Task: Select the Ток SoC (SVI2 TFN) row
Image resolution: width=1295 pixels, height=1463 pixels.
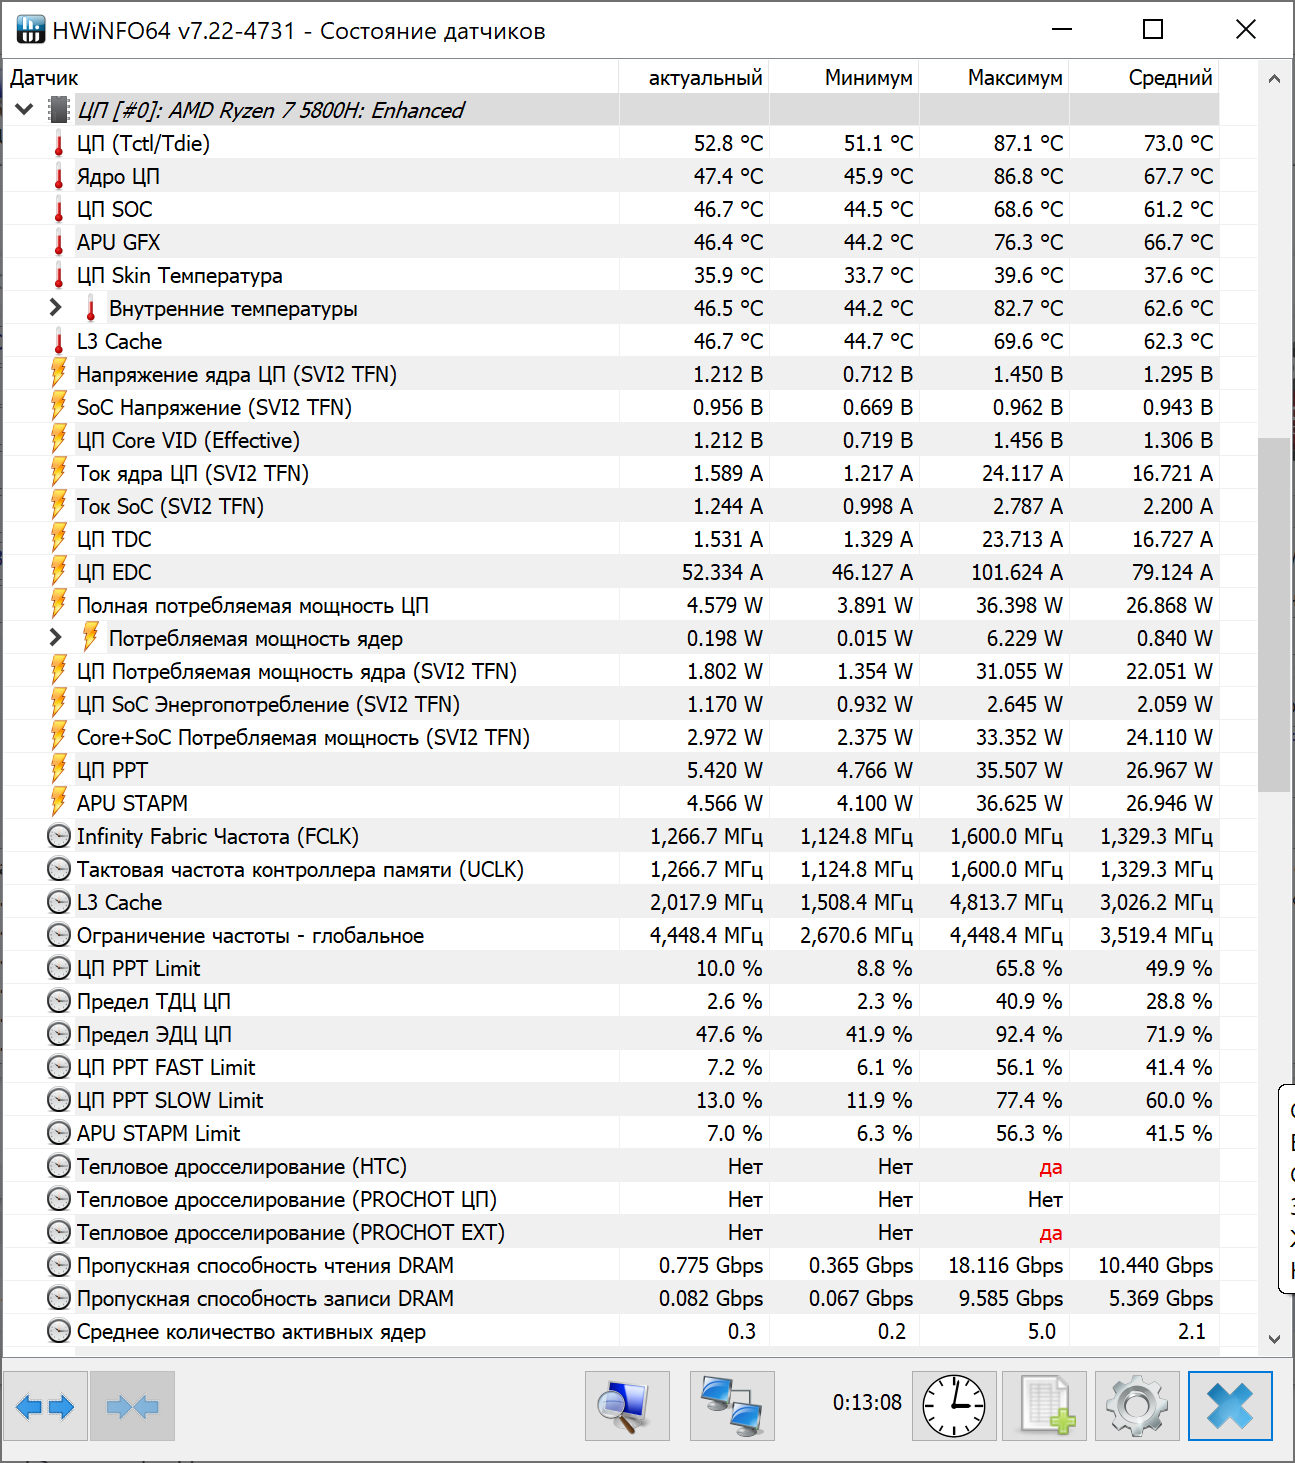Action: tap(611, 506)
